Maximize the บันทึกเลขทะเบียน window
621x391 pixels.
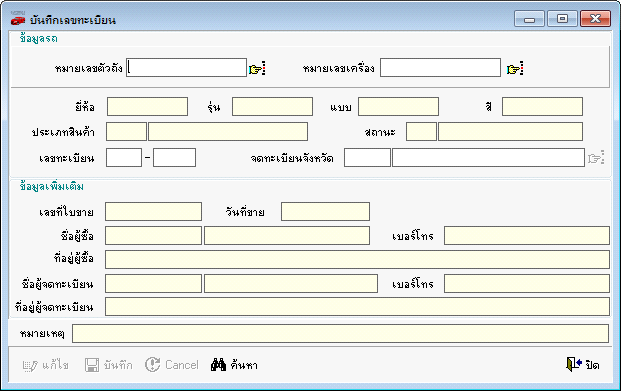tap(562, 19)
